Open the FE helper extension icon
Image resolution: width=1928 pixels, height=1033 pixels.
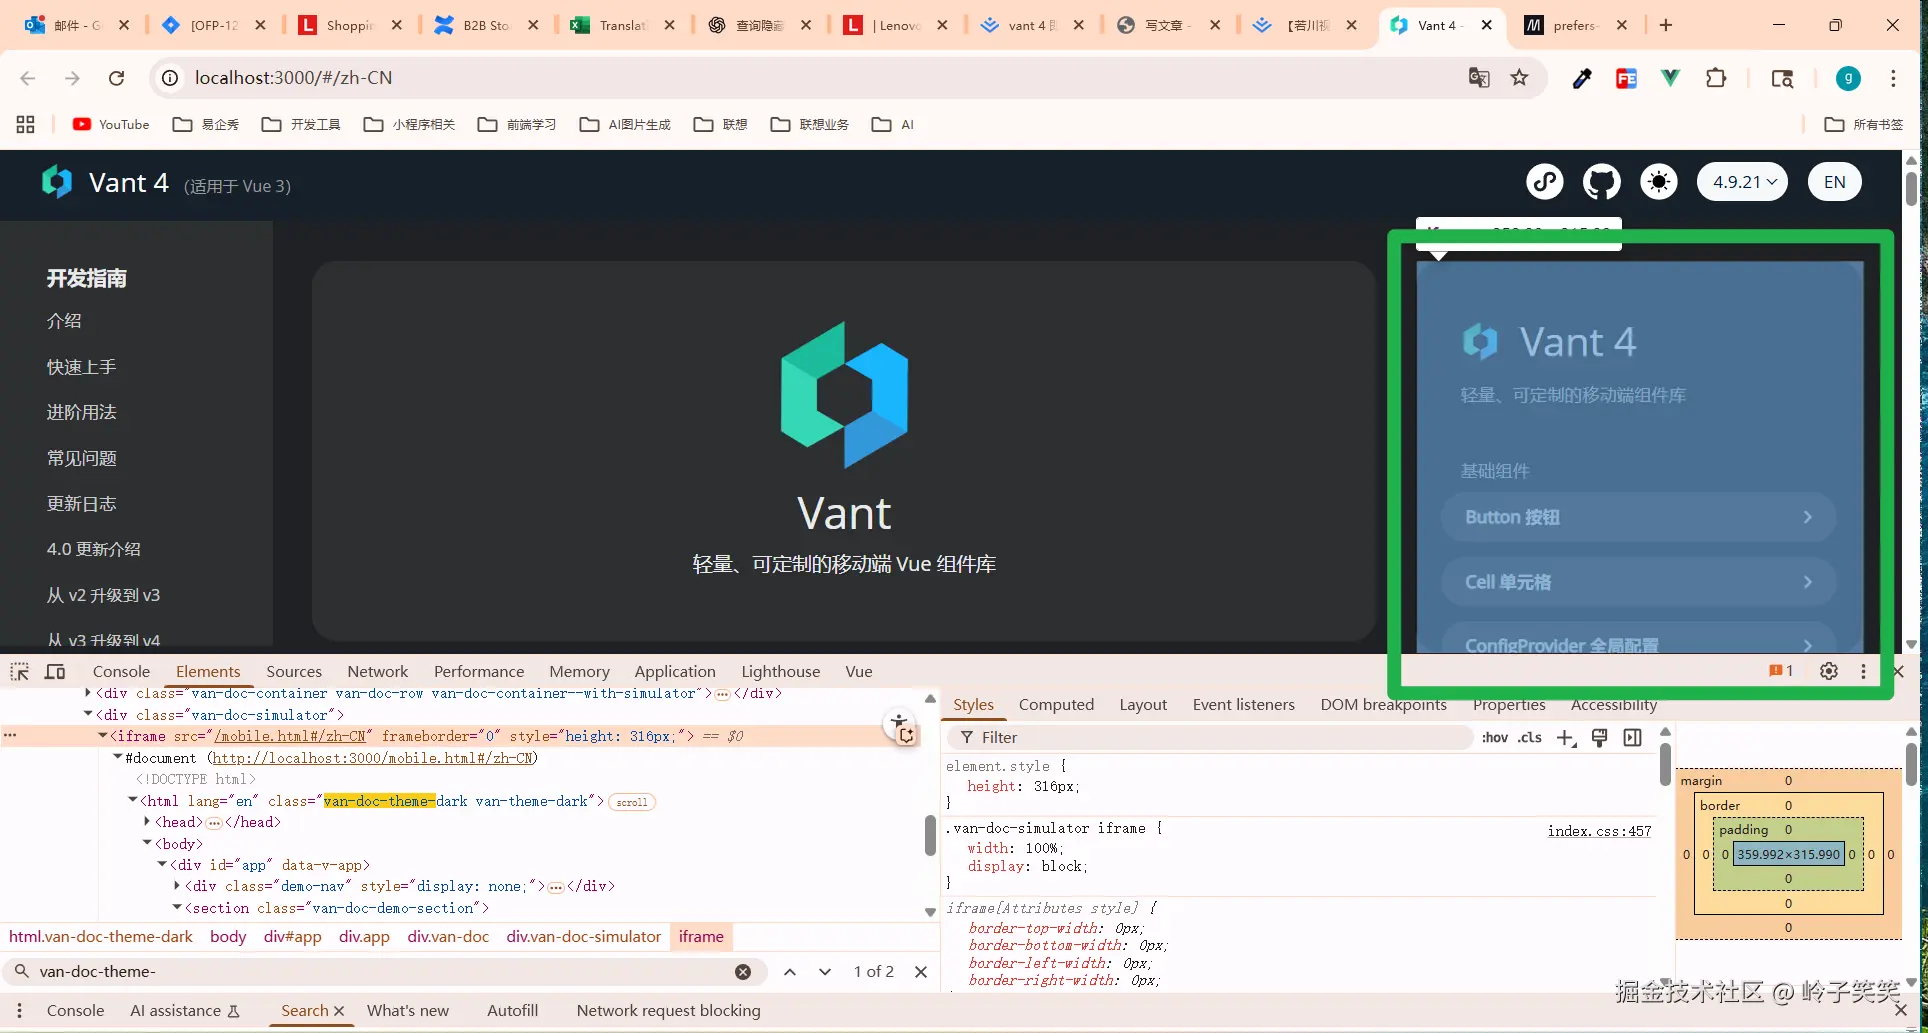pos(1626,78)
